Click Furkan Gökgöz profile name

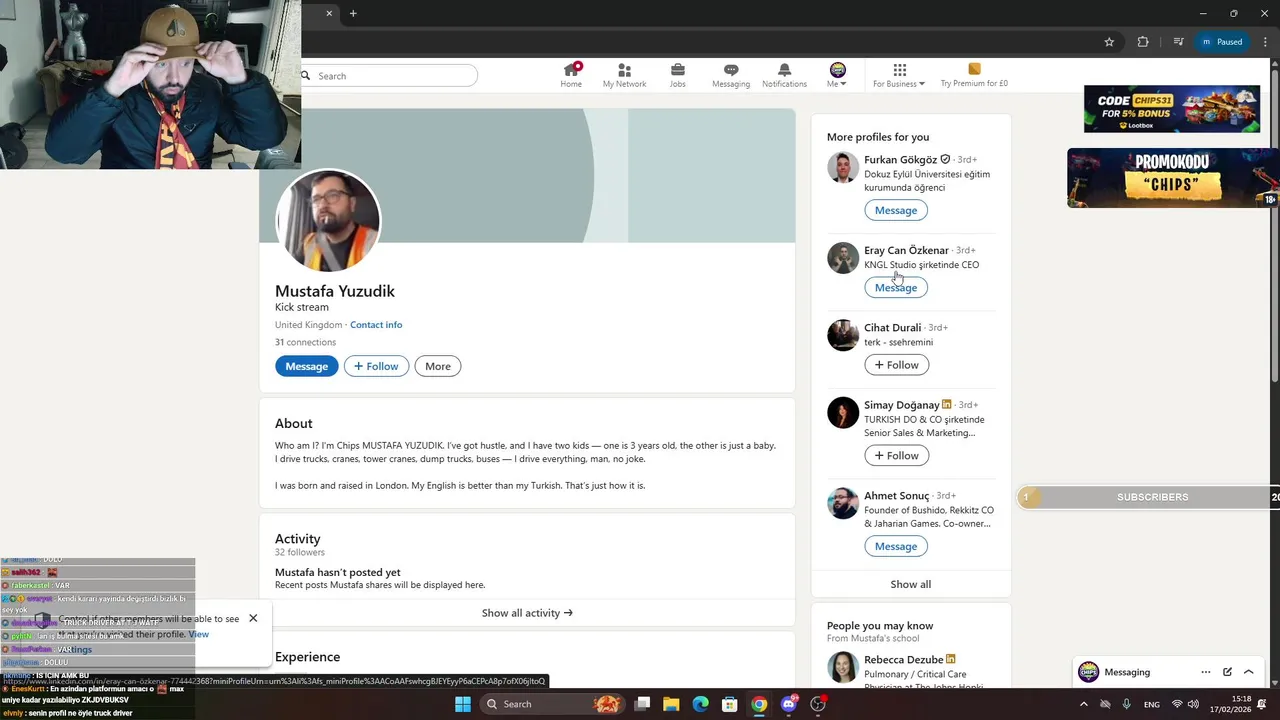tap(900, 160)
